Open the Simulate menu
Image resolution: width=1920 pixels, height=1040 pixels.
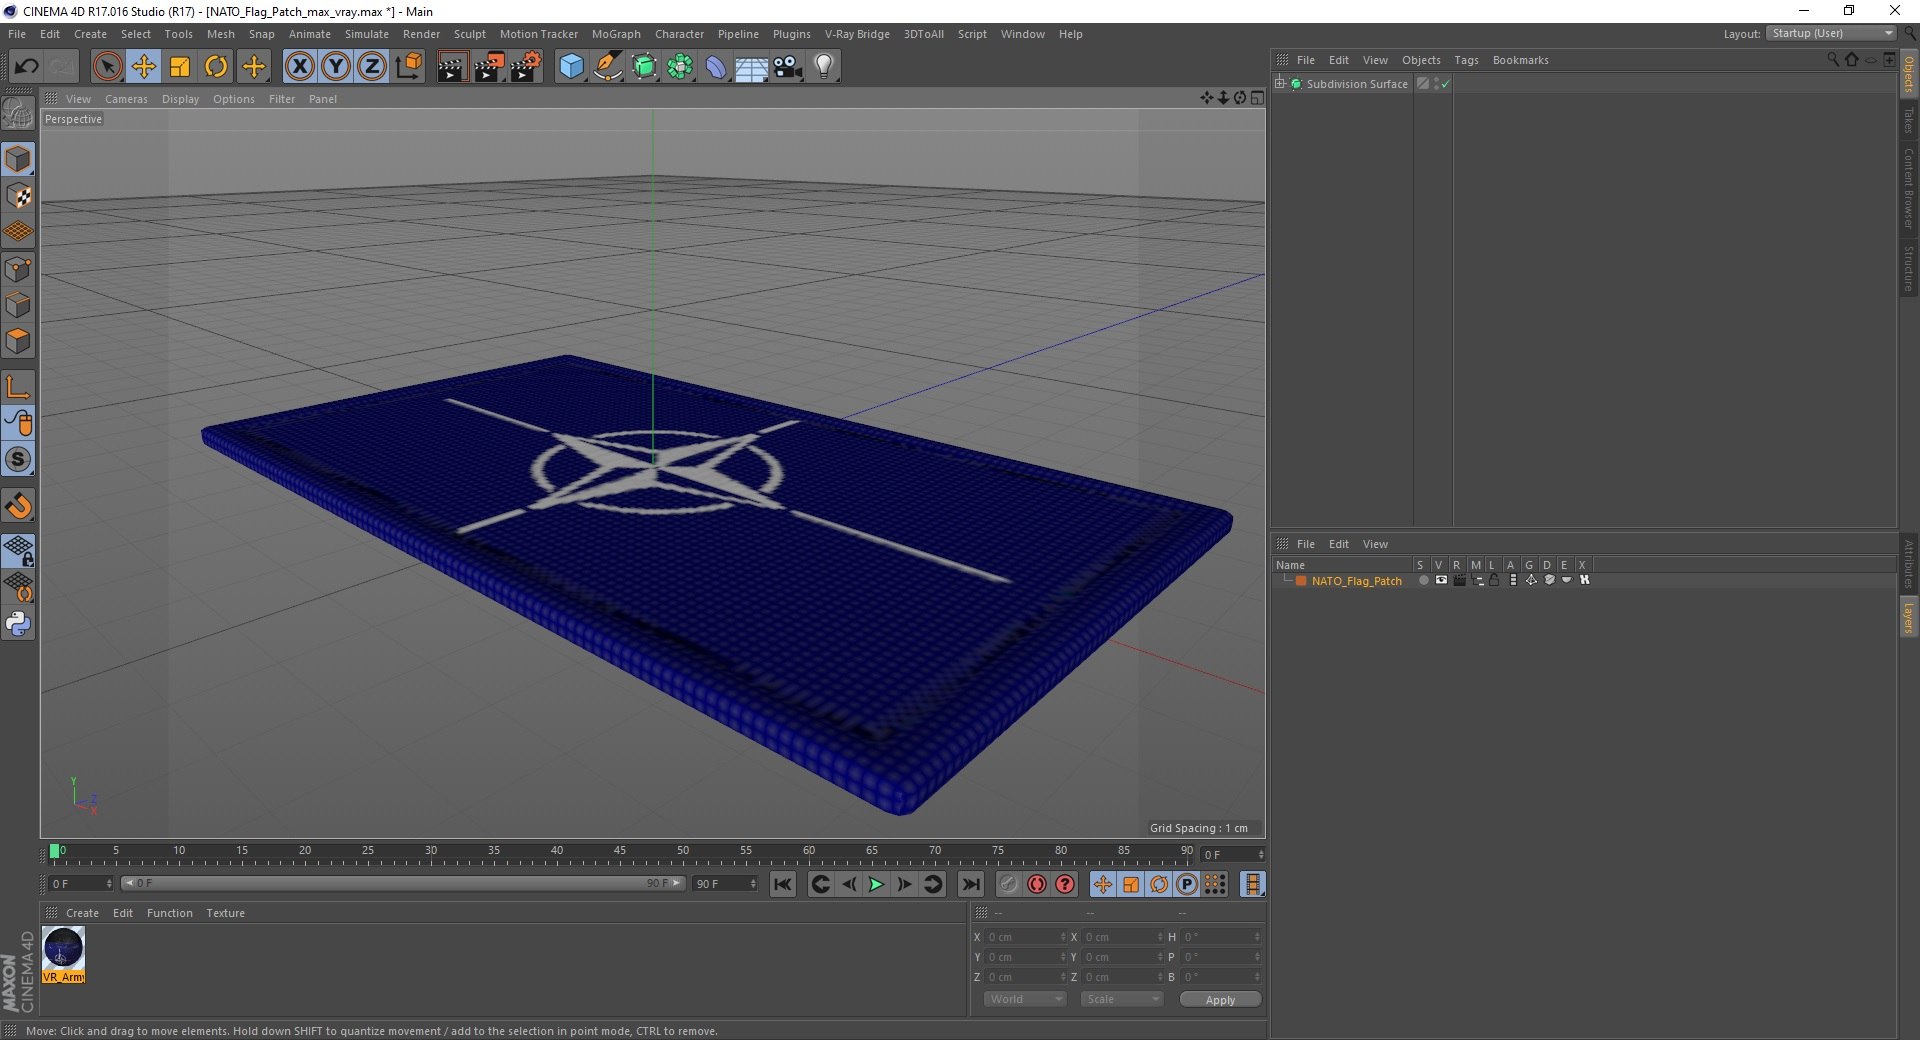coord(367,34)
